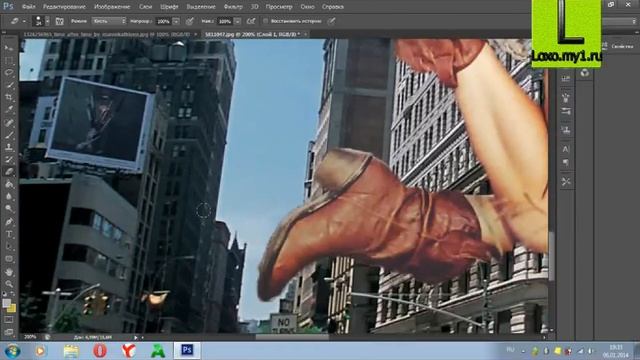This screenshot has height=360, width=640.
Task: Select the Lasso tool
Action: (x=9, y=73)
